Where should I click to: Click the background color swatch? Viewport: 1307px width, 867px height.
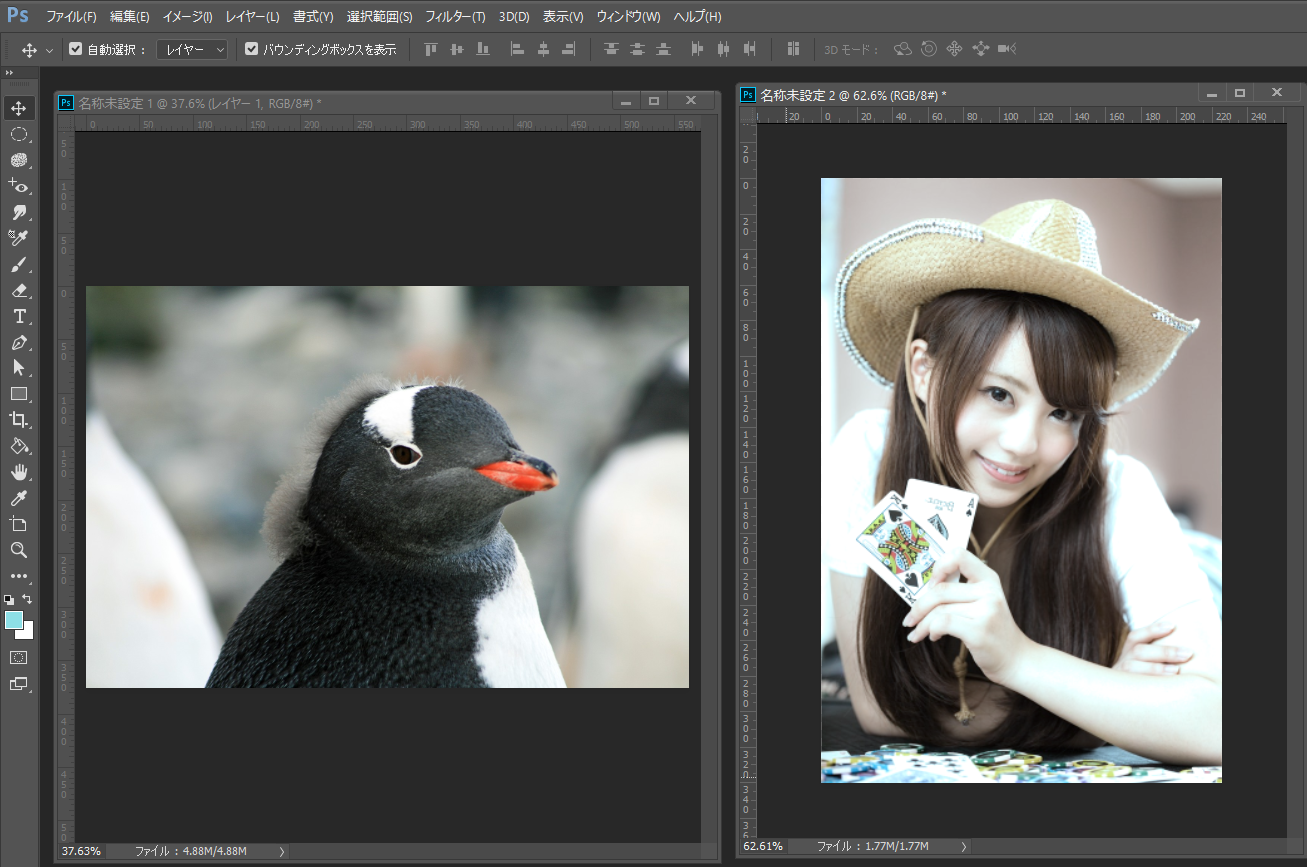click(x=28, y=632)
